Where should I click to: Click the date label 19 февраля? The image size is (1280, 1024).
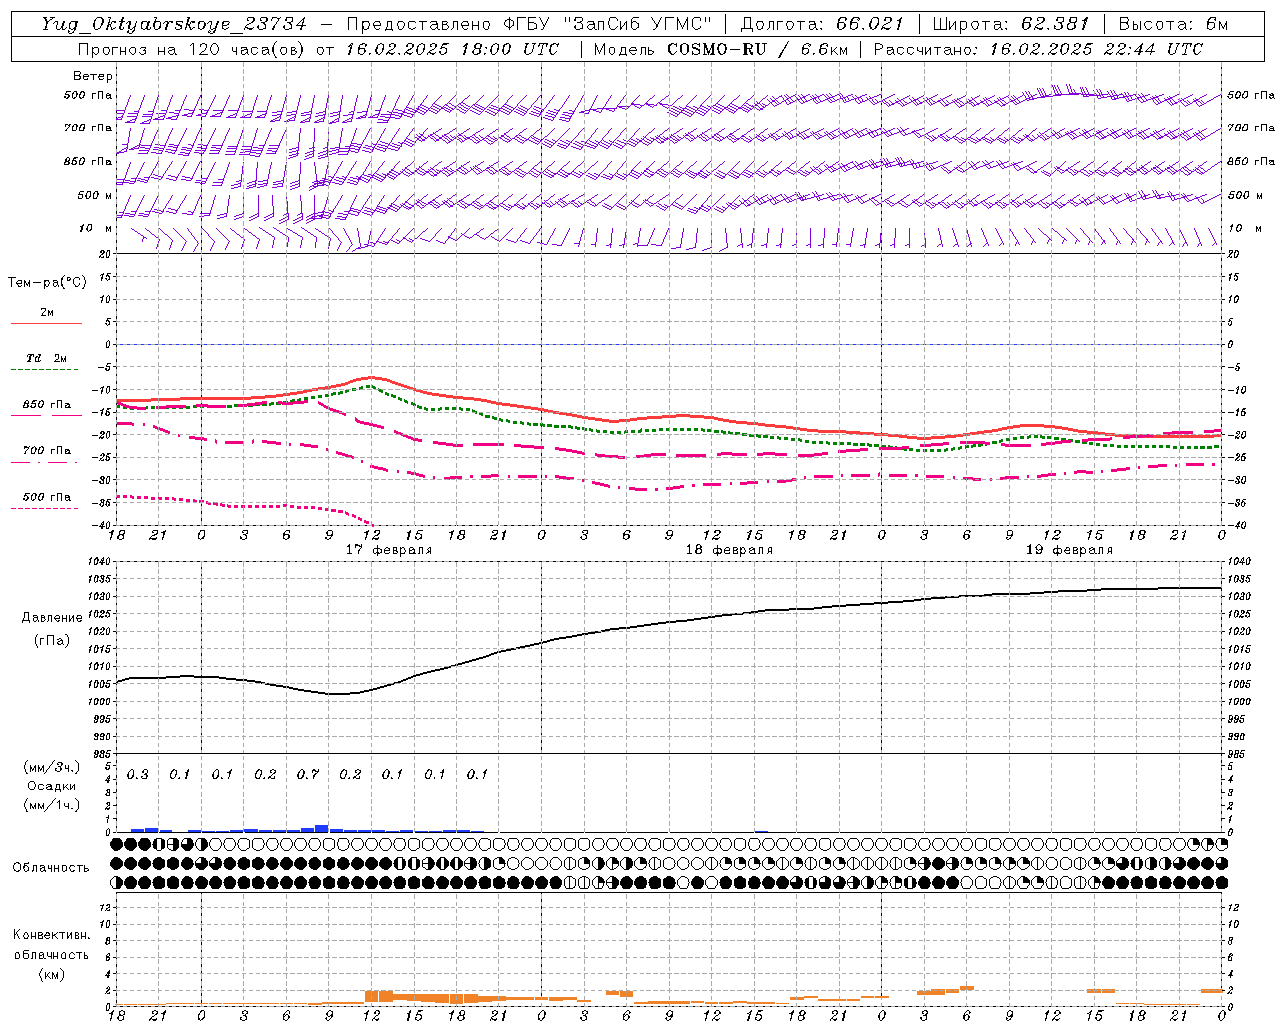1069,550
